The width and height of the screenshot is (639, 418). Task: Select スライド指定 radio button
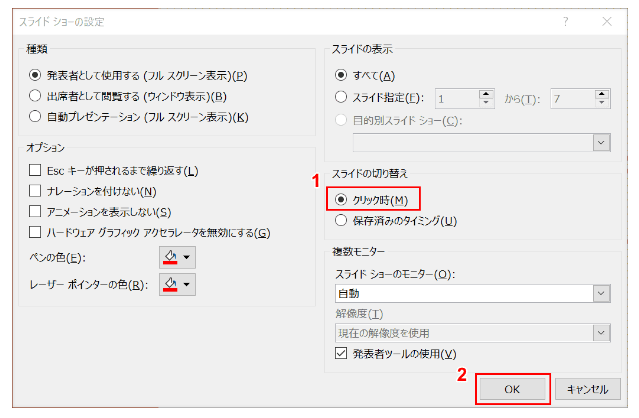(343, 97)
